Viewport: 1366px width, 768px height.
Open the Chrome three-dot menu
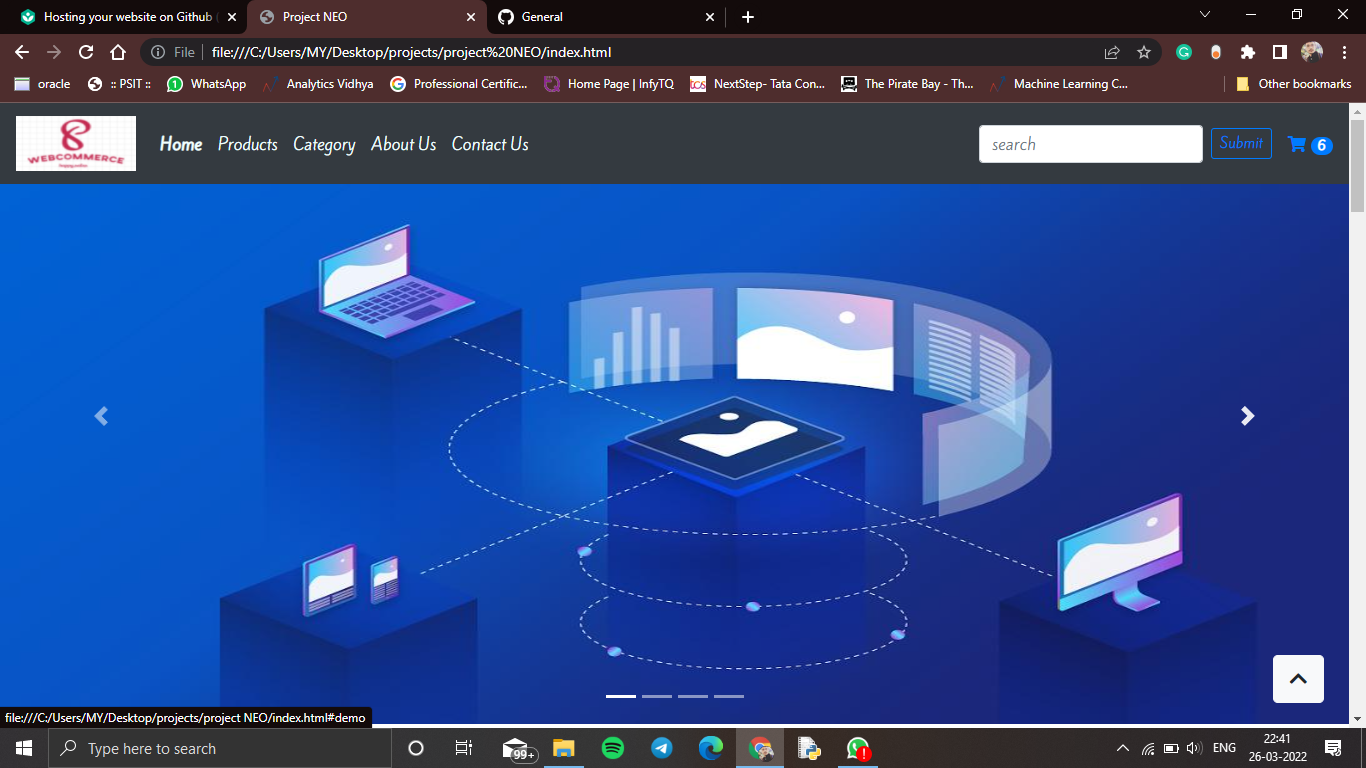pyautogui.click(x=1344, y=52)
